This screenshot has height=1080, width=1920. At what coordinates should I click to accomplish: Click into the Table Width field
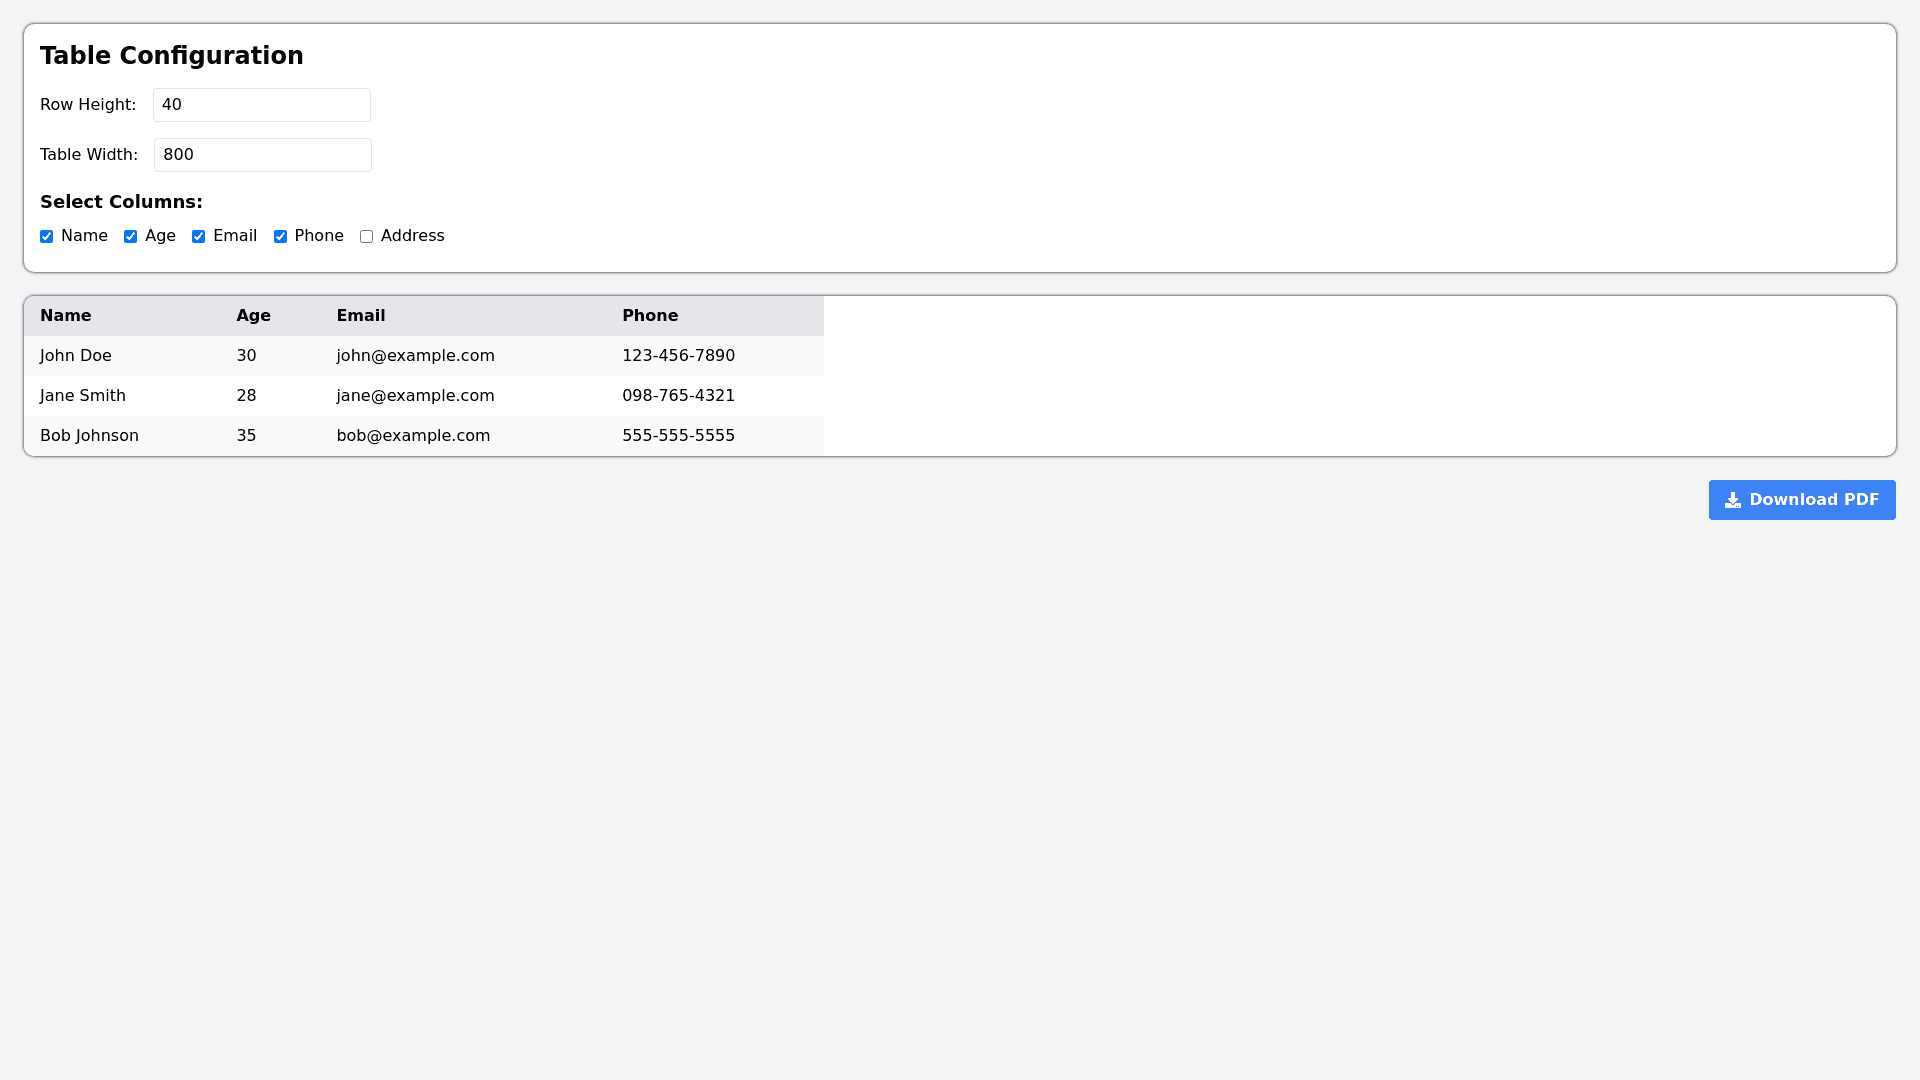262,155
